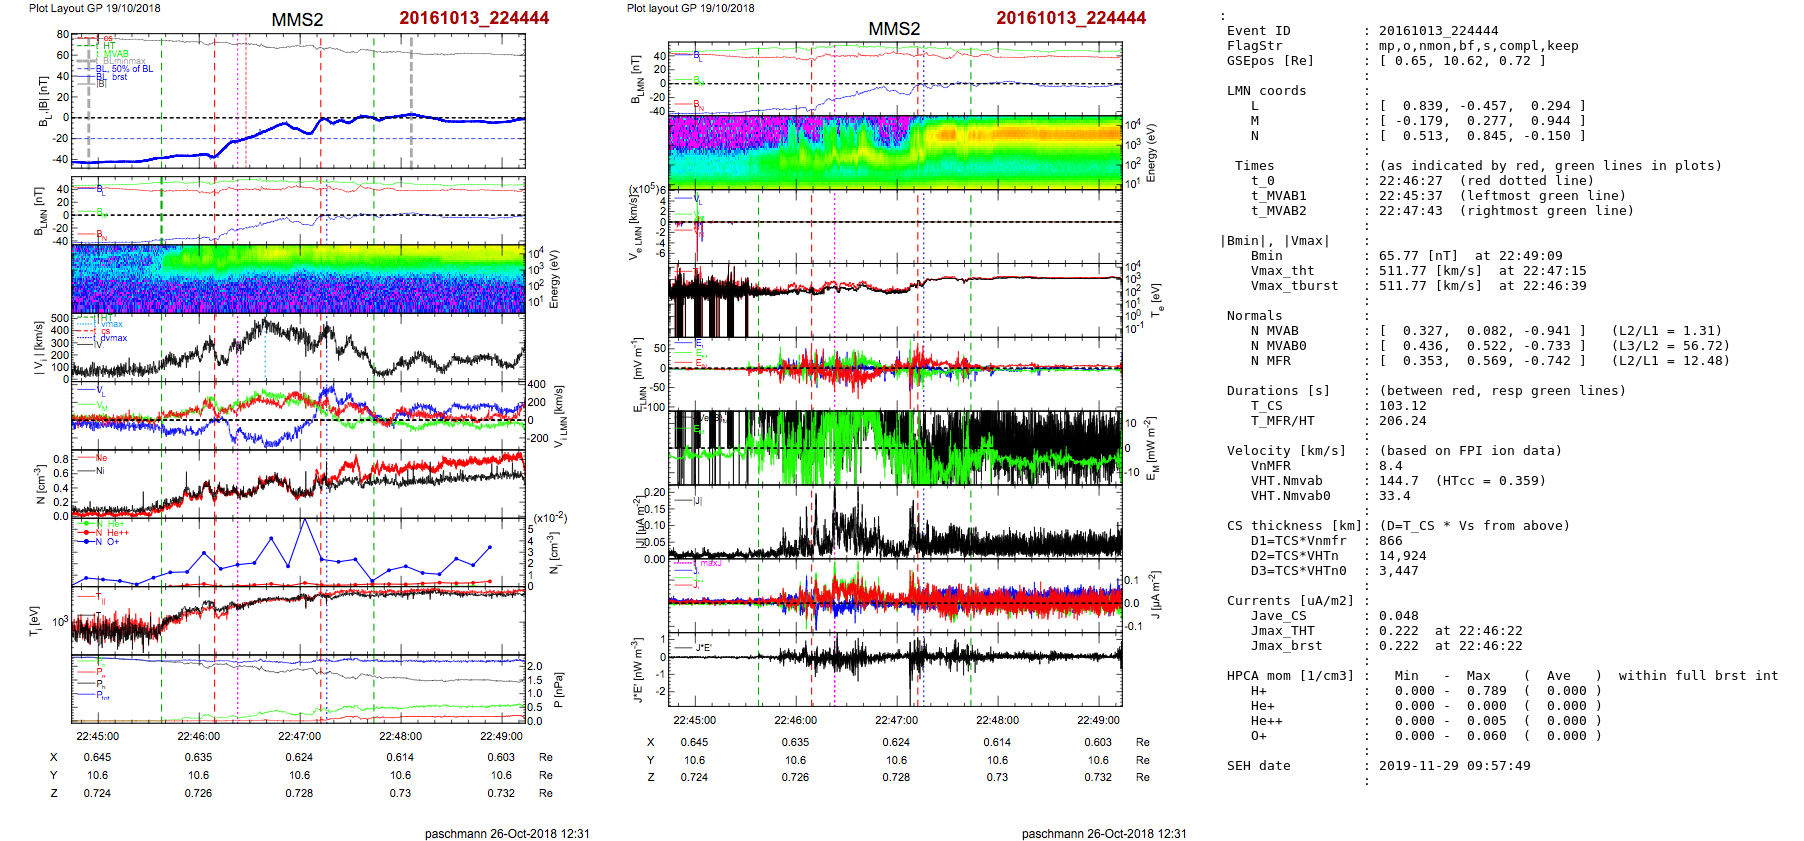The height and width of the screenshot is (841, 1804).
Task: Click the black-and-green E_M panel in right plot
Action: pos(895,447)
